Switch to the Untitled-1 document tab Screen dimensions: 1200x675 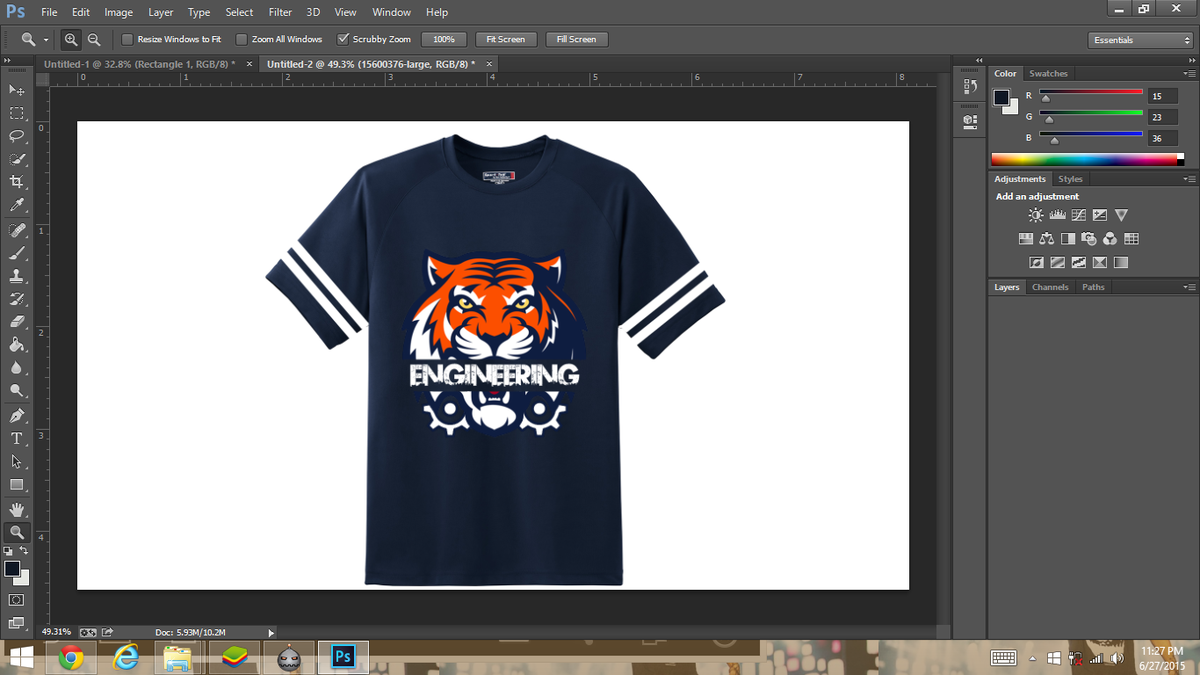(139, 63)
